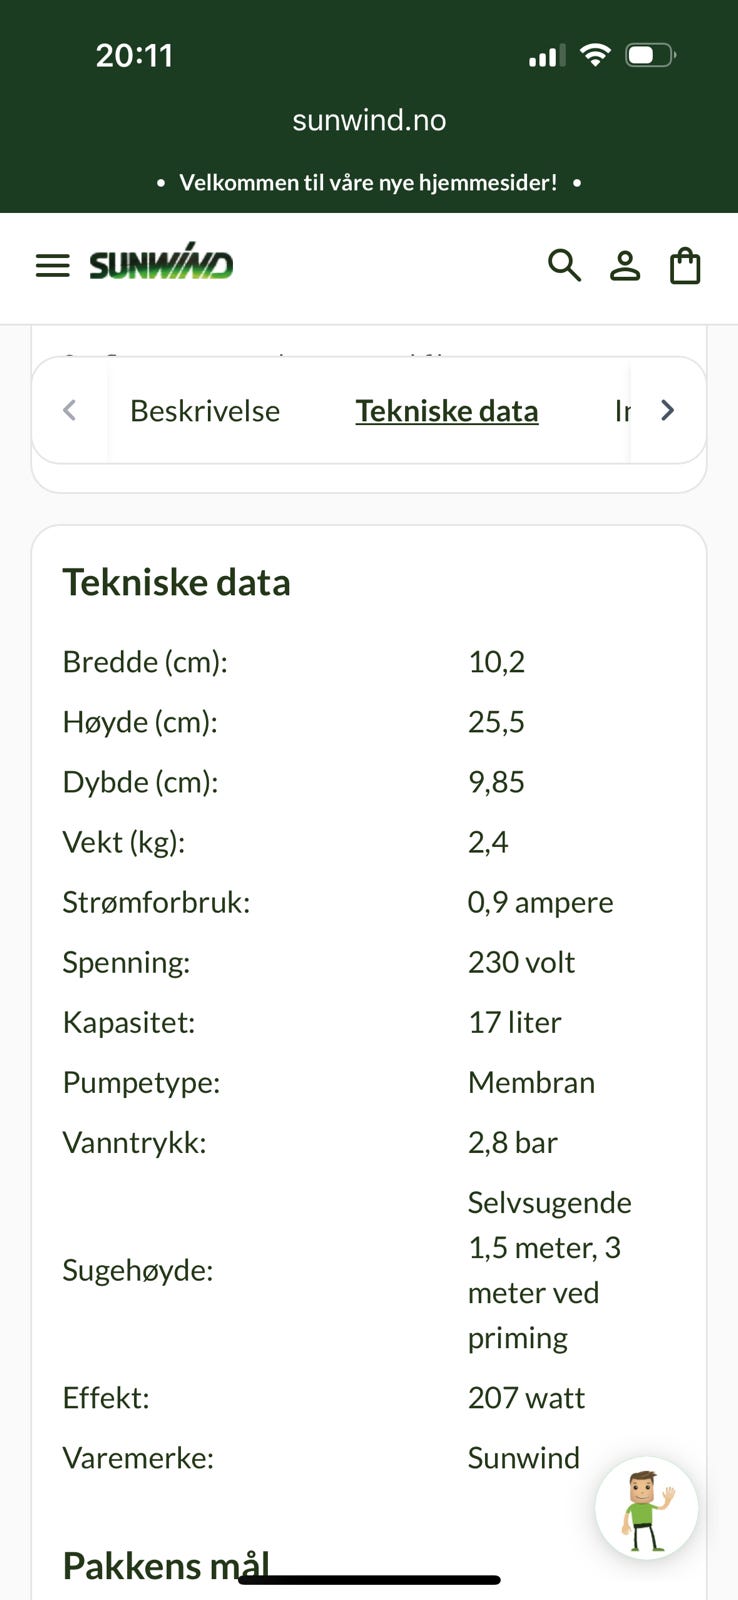The width and height of the screenshot is (738, 1600).
Task: Open the search magnifier icon
Action: click(x=564, y=265)
